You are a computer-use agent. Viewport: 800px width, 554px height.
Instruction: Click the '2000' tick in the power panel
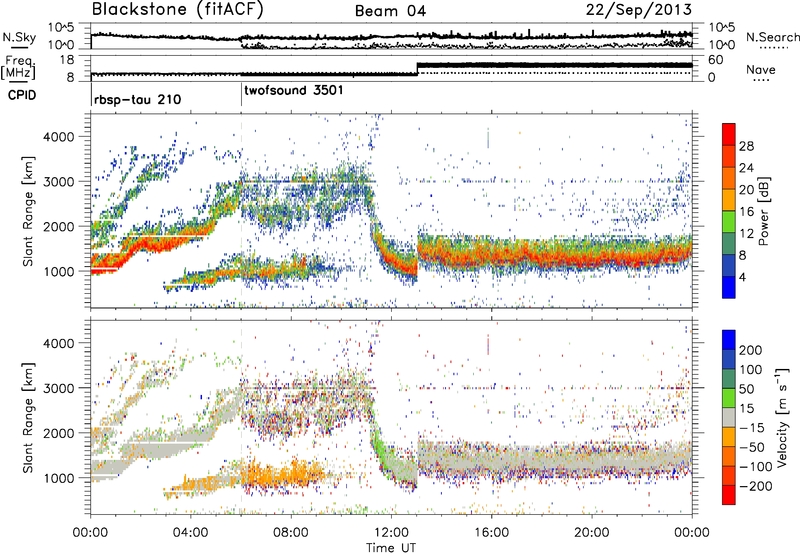58,226
